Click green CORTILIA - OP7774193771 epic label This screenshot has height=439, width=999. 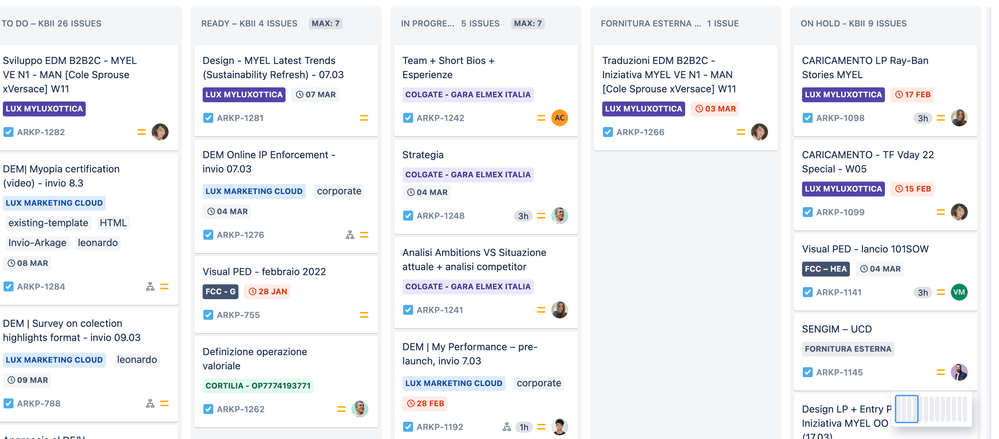[258, 385]
